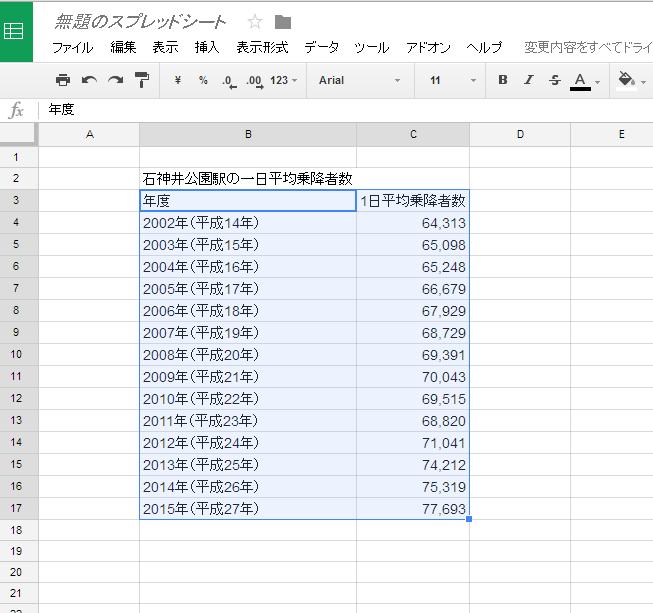Open the Sheets home icon
This screenshot has width=653, height=613.
coord(15,32)
